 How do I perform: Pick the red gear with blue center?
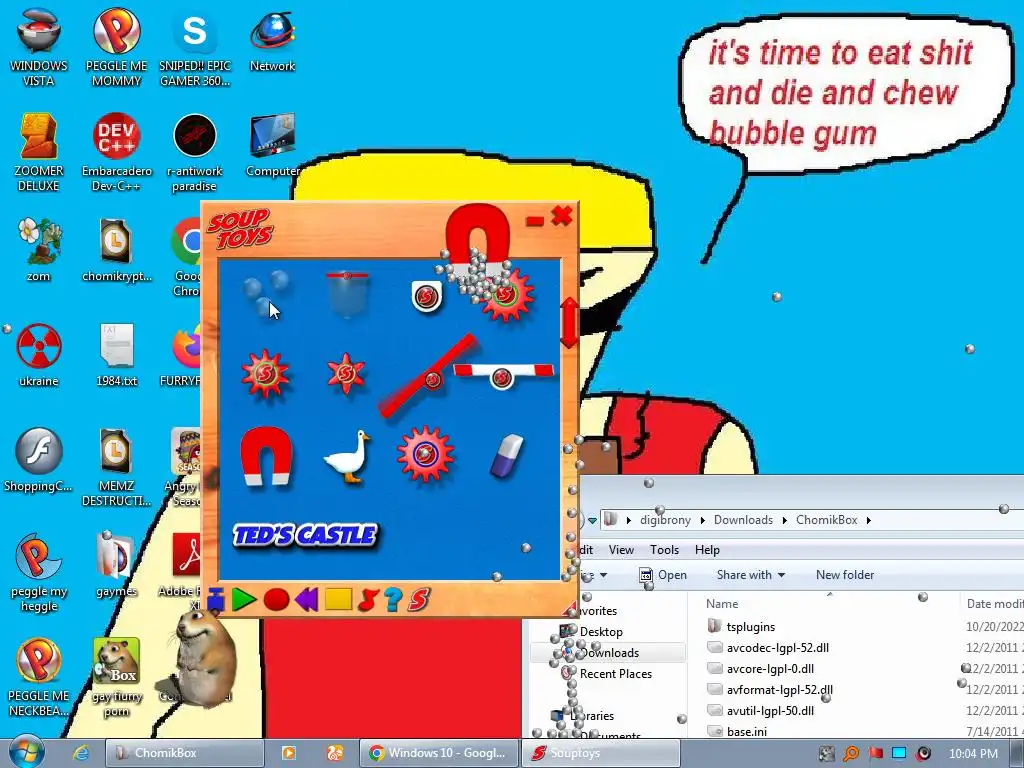click(425, 455)
